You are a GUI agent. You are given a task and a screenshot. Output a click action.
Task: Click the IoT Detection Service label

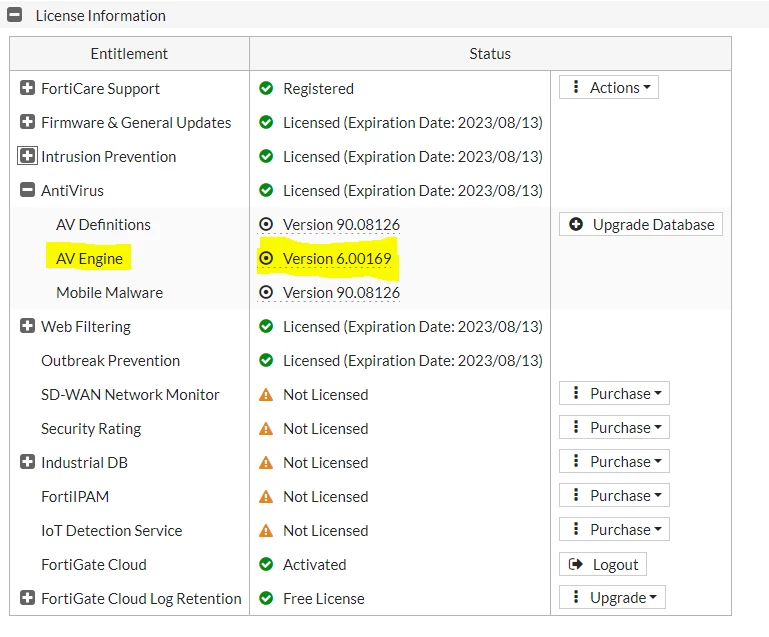(111, 530)
